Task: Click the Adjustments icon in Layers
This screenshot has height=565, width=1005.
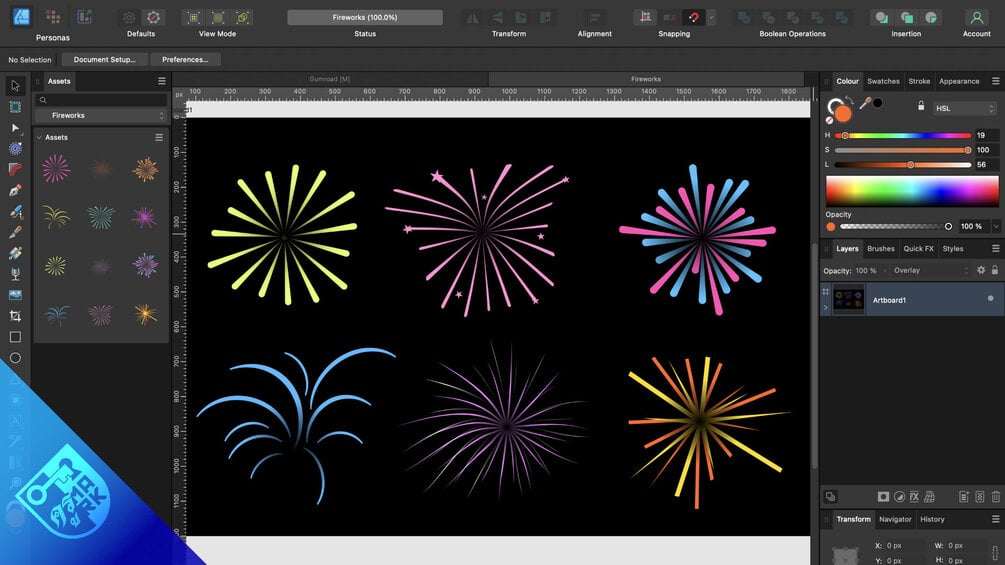Action: click(899, 496)
